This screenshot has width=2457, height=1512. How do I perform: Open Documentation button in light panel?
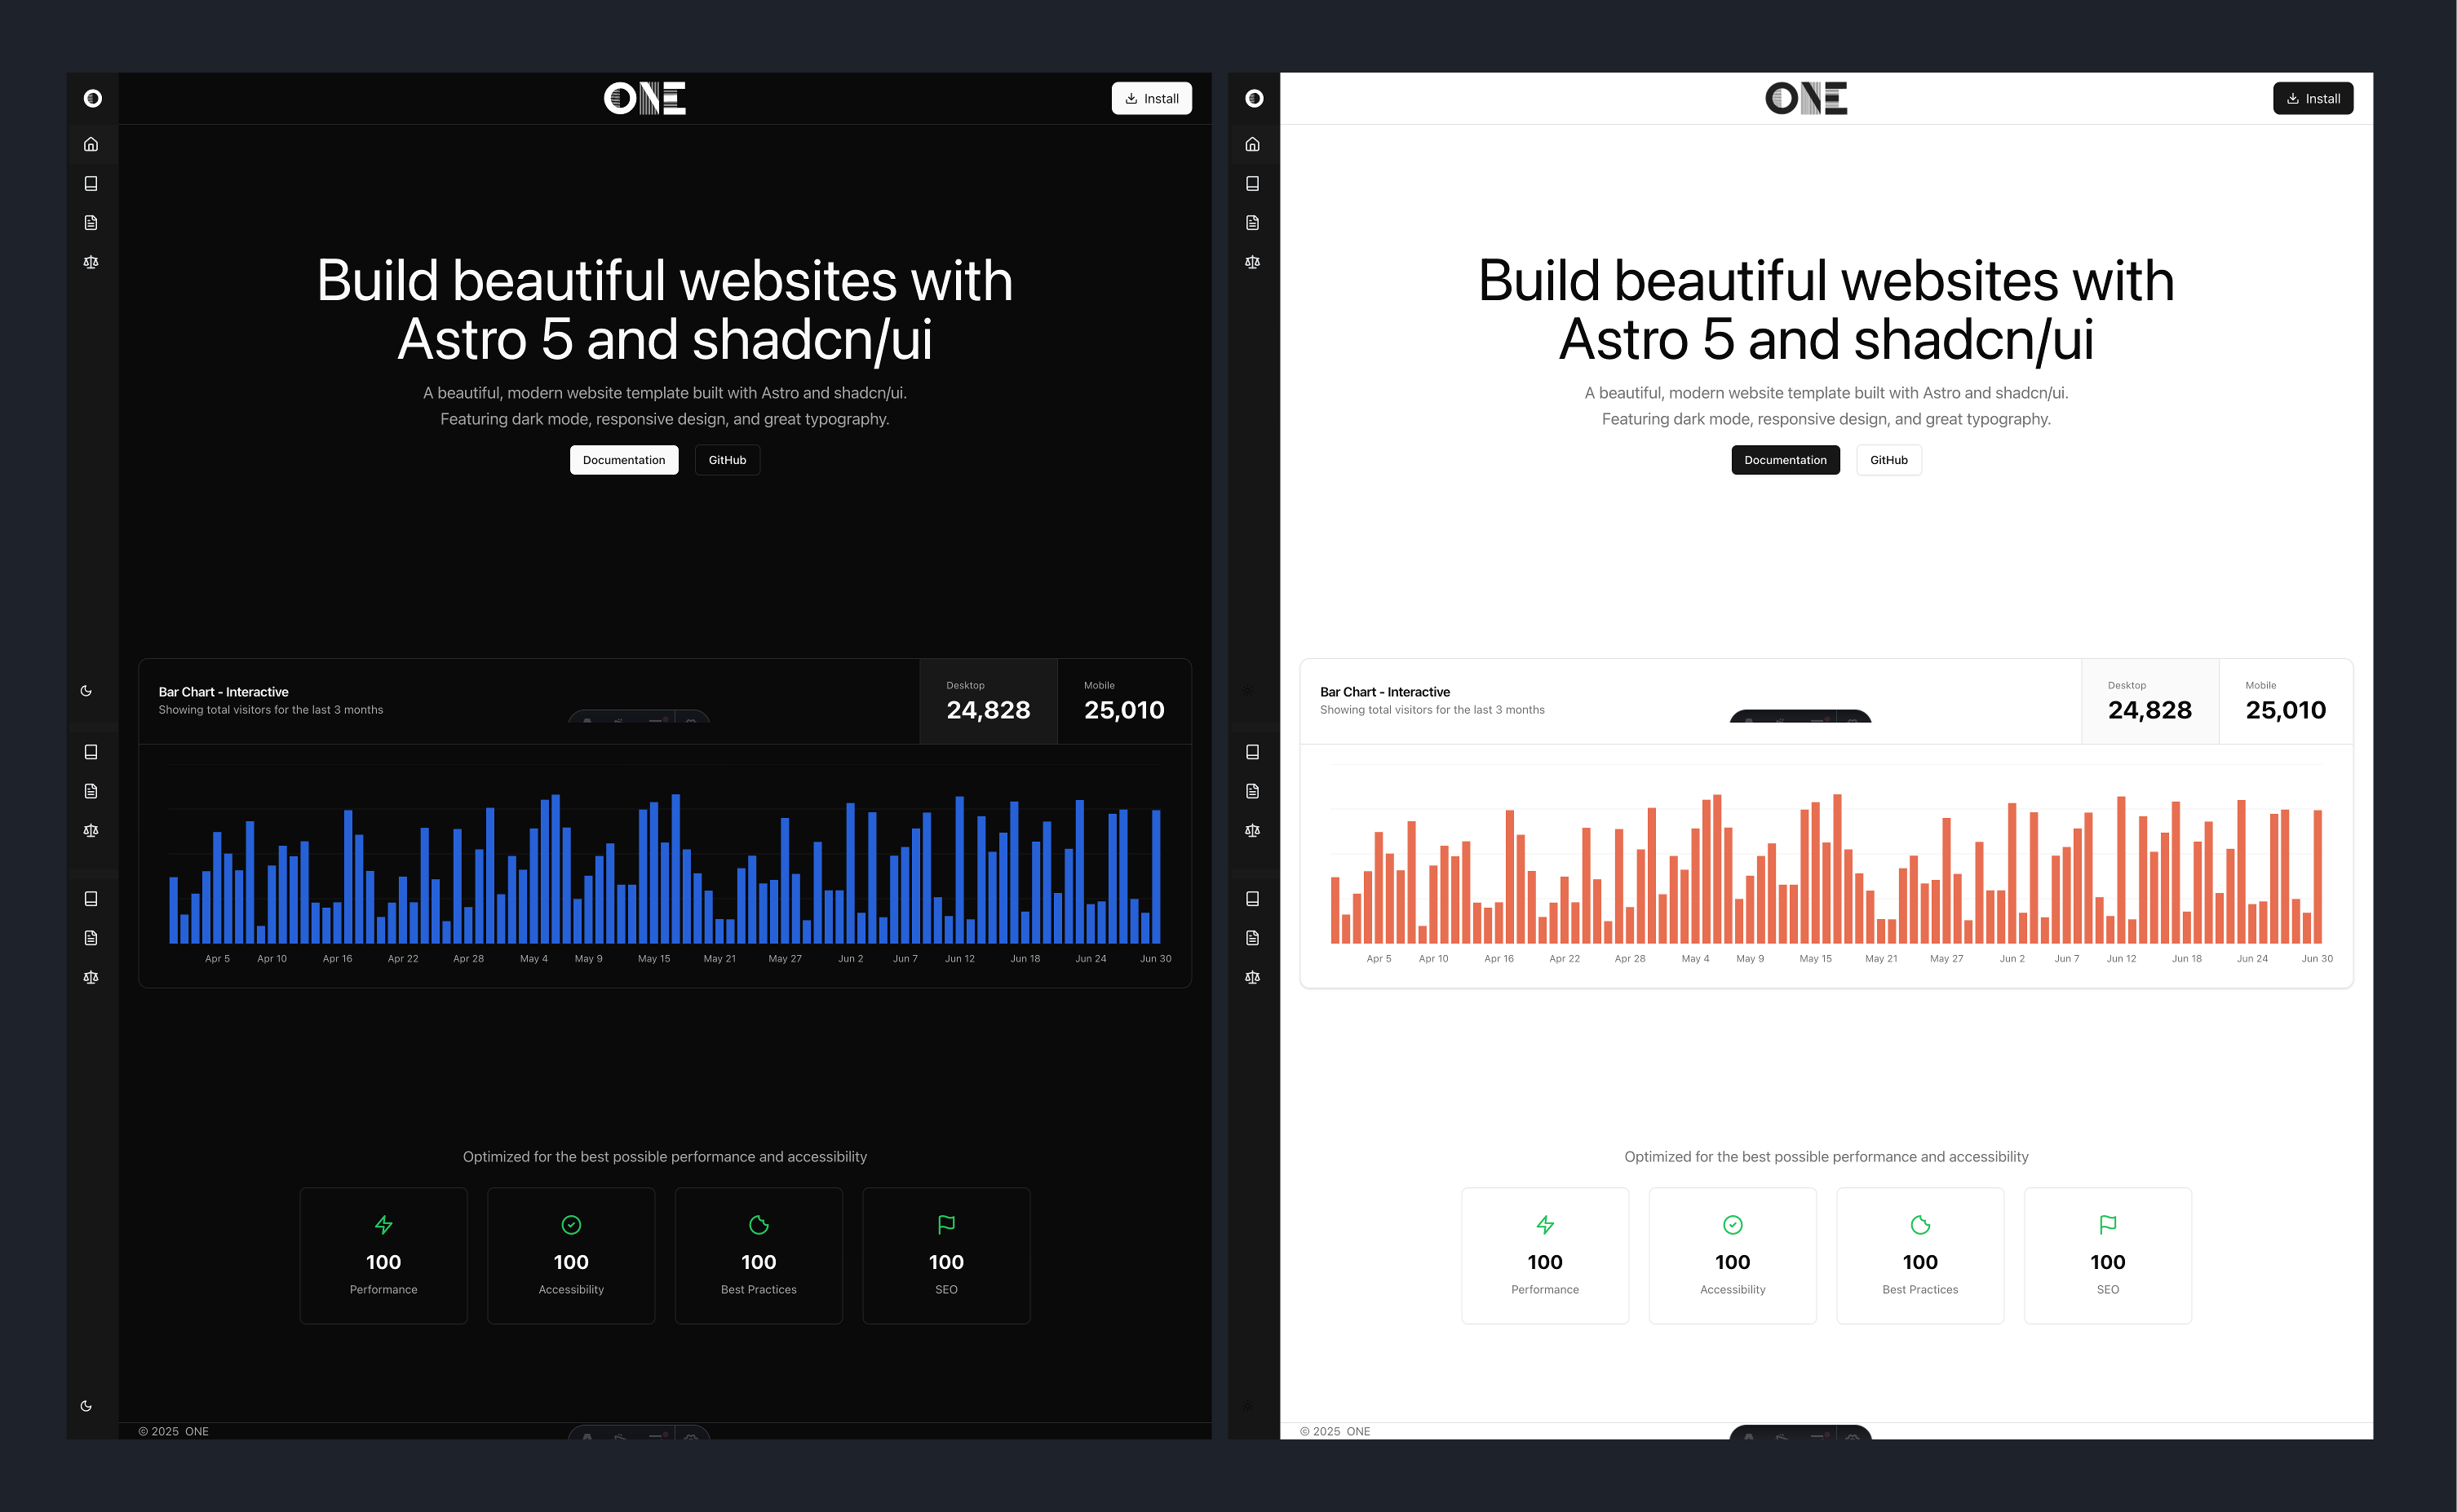coord(1785,460)
